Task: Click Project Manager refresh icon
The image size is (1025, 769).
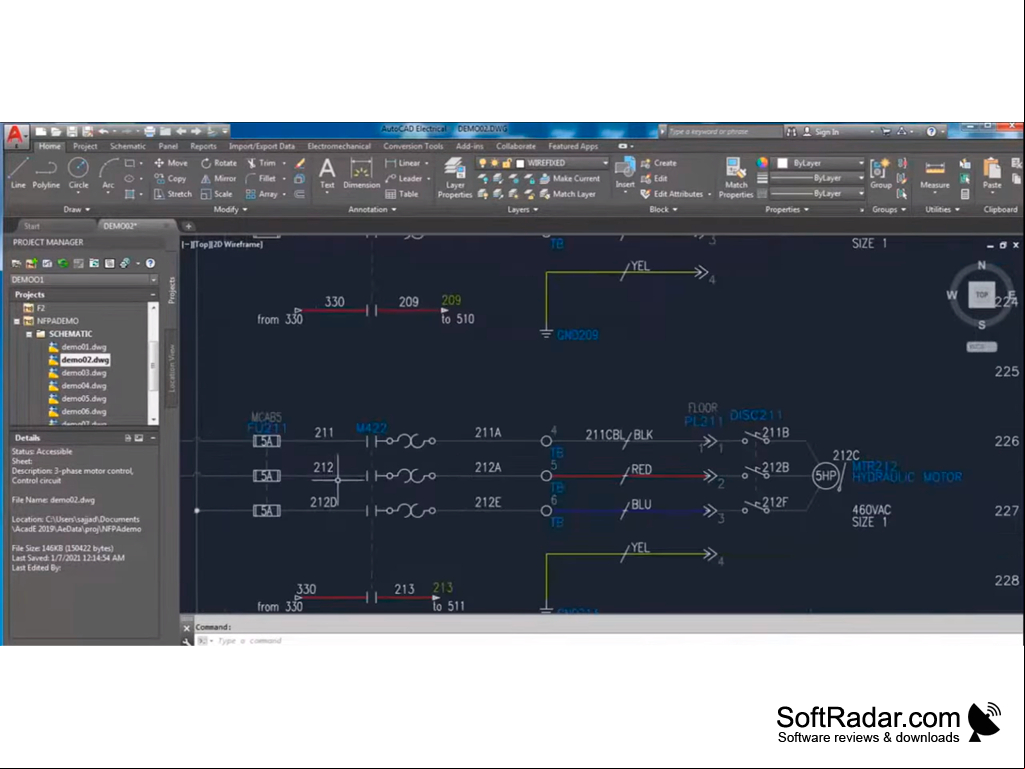Action: 63,264
